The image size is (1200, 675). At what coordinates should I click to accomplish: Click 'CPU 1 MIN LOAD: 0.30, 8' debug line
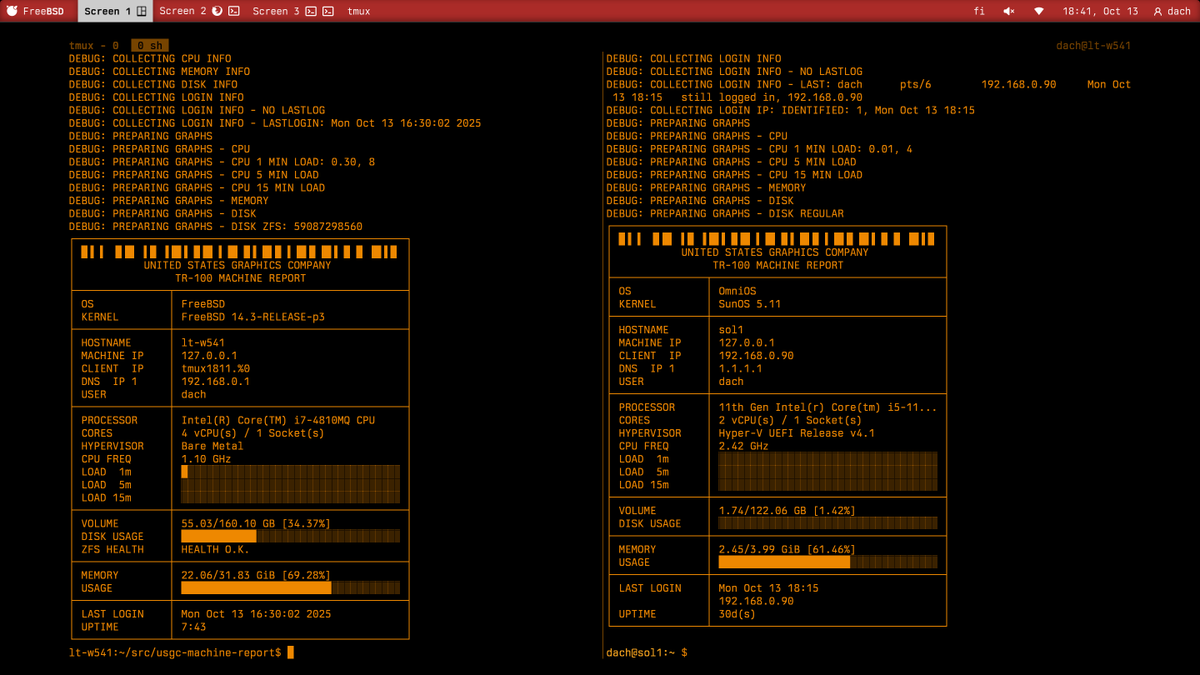(222, 162)
